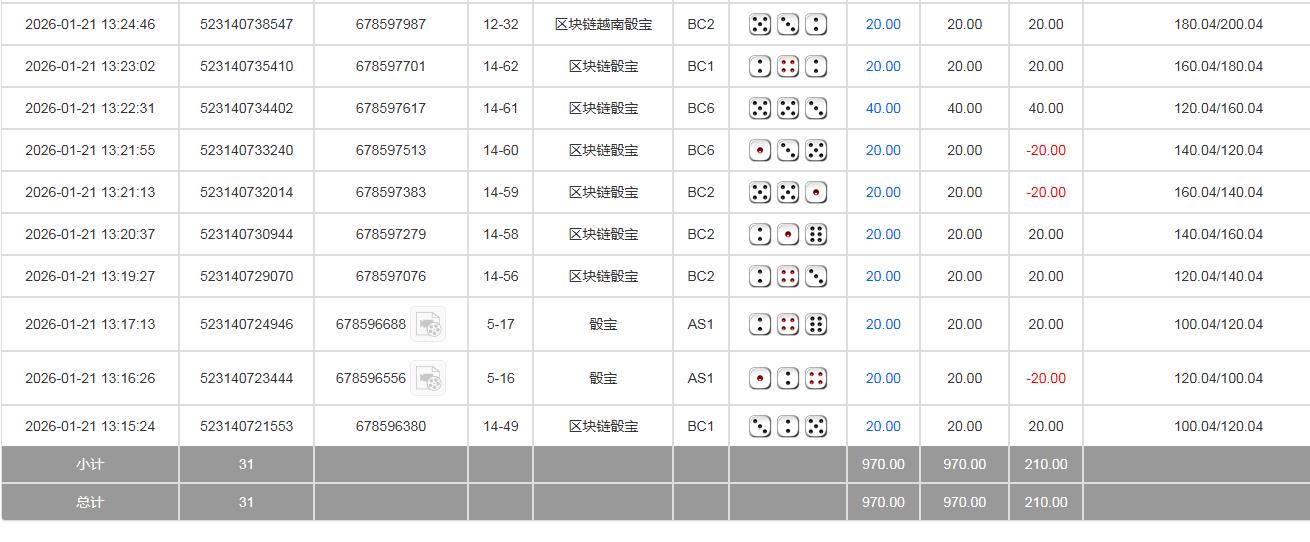
Task: Open video replay icon for round 678596688
Action: [428, 324]
